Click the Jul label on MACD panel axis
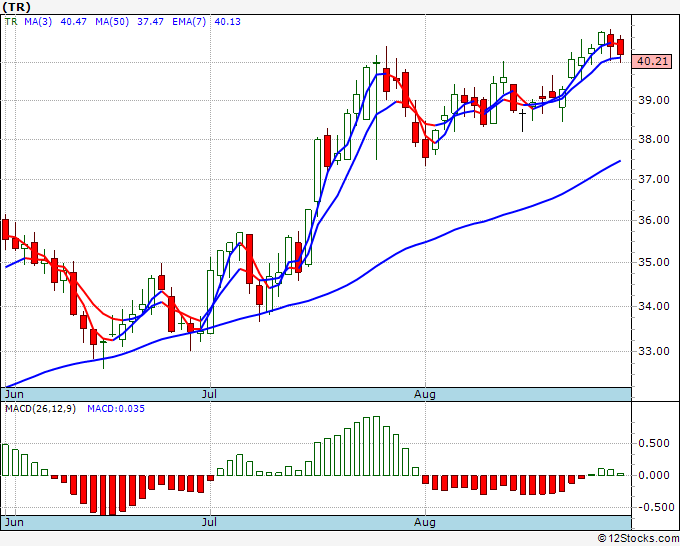 [209, 522]
